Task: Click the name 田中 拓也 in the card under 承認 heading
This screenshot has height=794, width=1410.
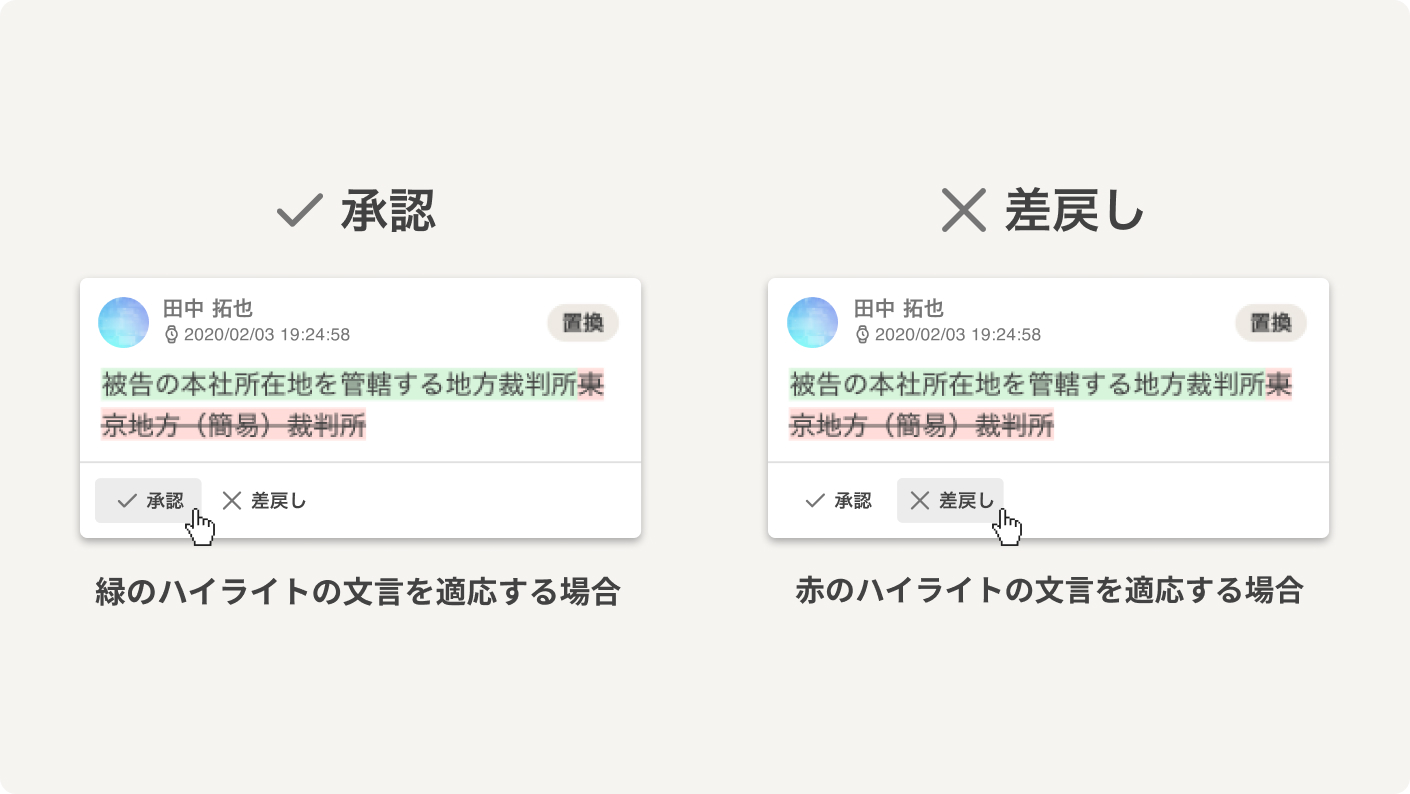Action: pyautogui.click(x=208, y=308)
